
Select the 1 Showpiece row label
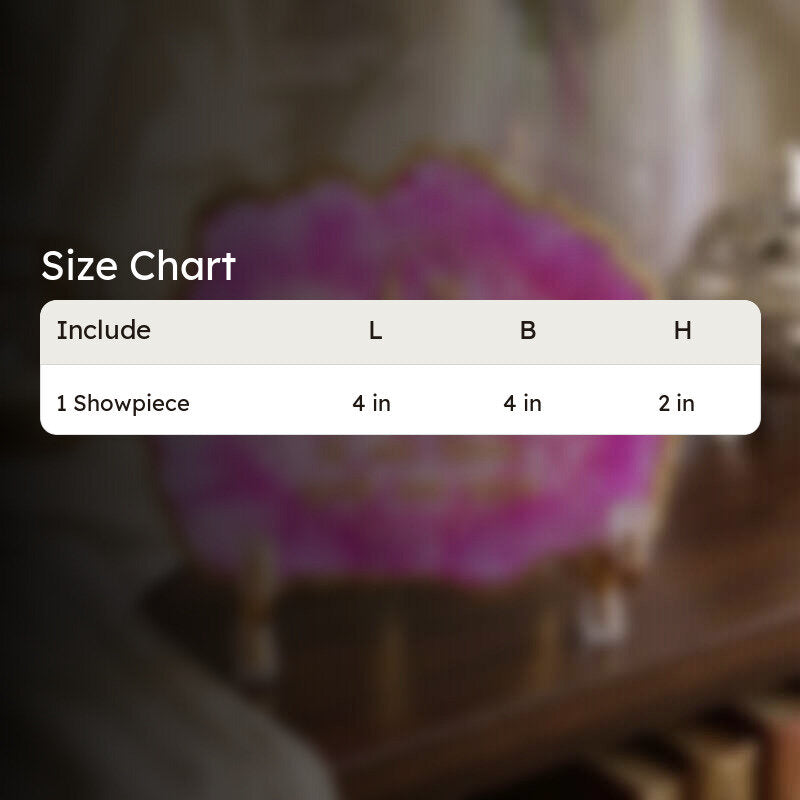pyautogui.click(x=123, y=404)
